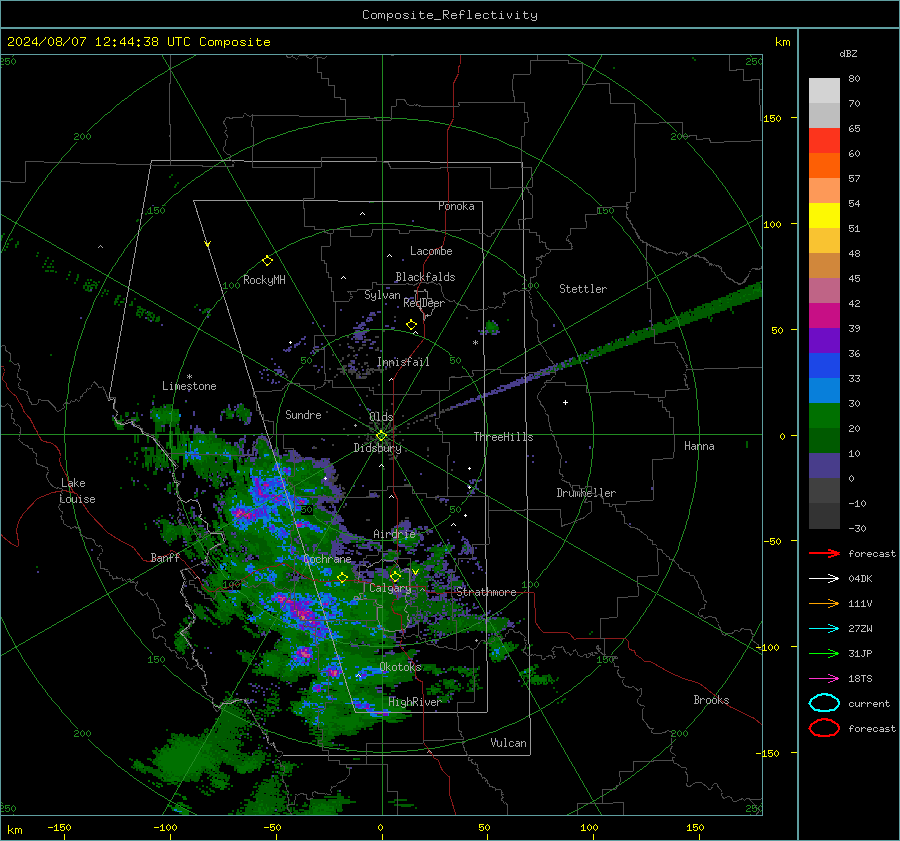Image resolution: width=900 pixels, height=841 pixels.
Task: Click the Calgary label
Action: [x=390, y=588]
